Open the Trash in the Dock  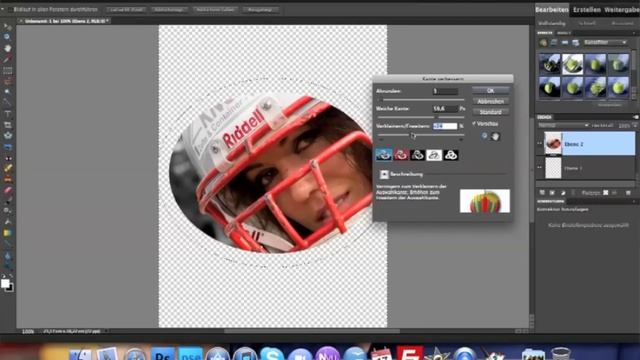pos(560,354)
